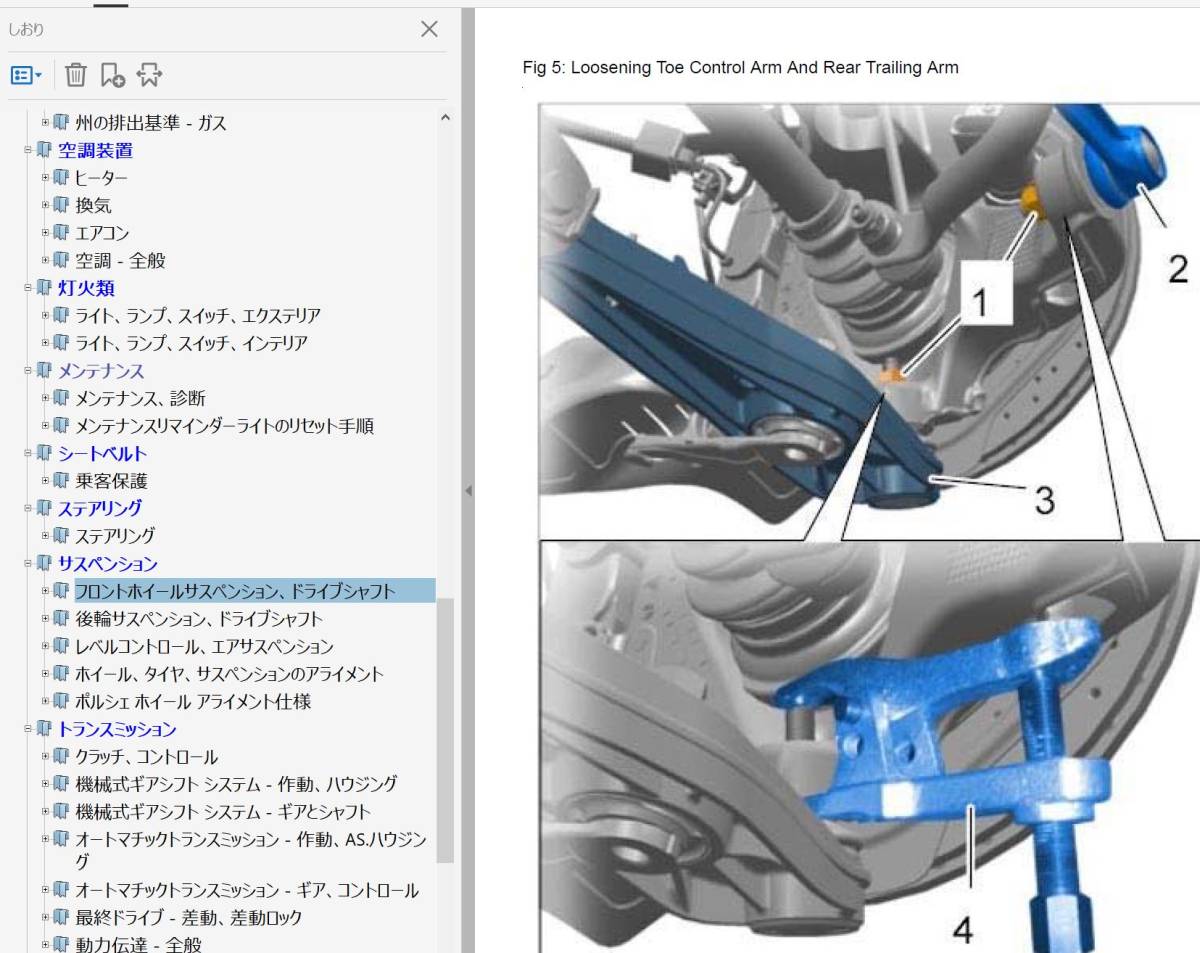The height and width of the screenshot is (953, 1200).
Task: Select ライト、ランプ、スイッチ、エクステリア bookmark
Action: tap(198, 316)
